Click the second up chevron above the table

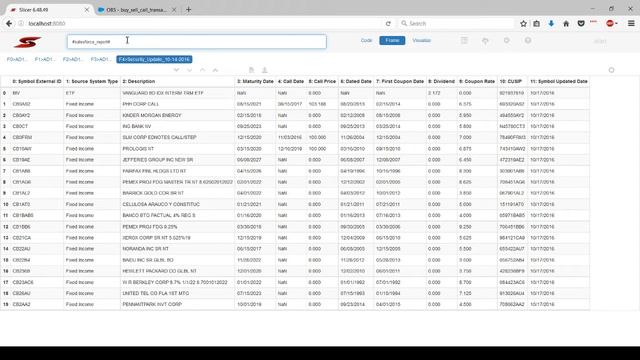tap(216, 70)
